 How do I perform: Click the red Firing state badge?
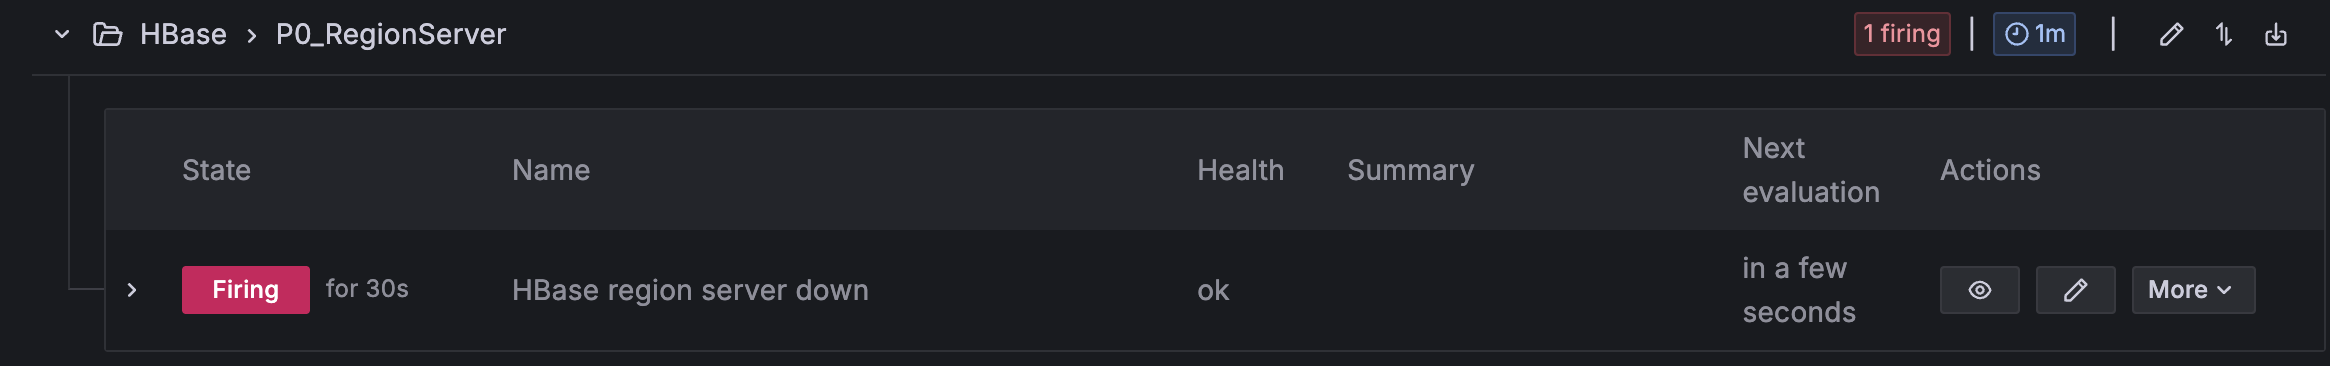246,290
